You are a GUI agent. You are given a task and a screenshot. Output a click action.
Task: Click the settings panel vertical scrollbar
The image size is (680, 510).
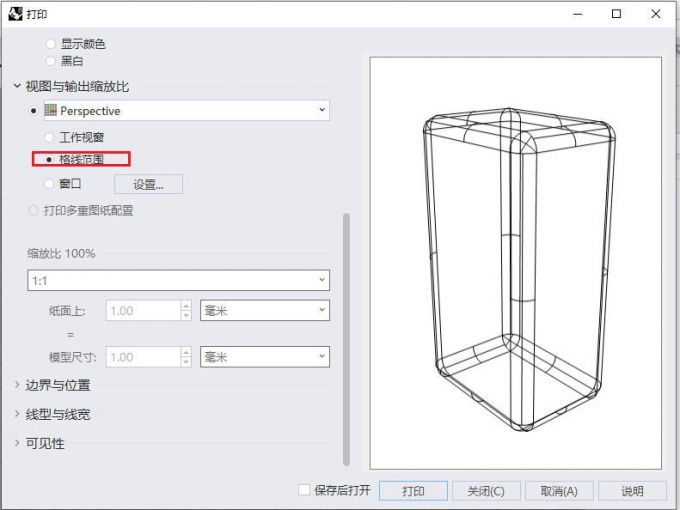click(346, 338)
